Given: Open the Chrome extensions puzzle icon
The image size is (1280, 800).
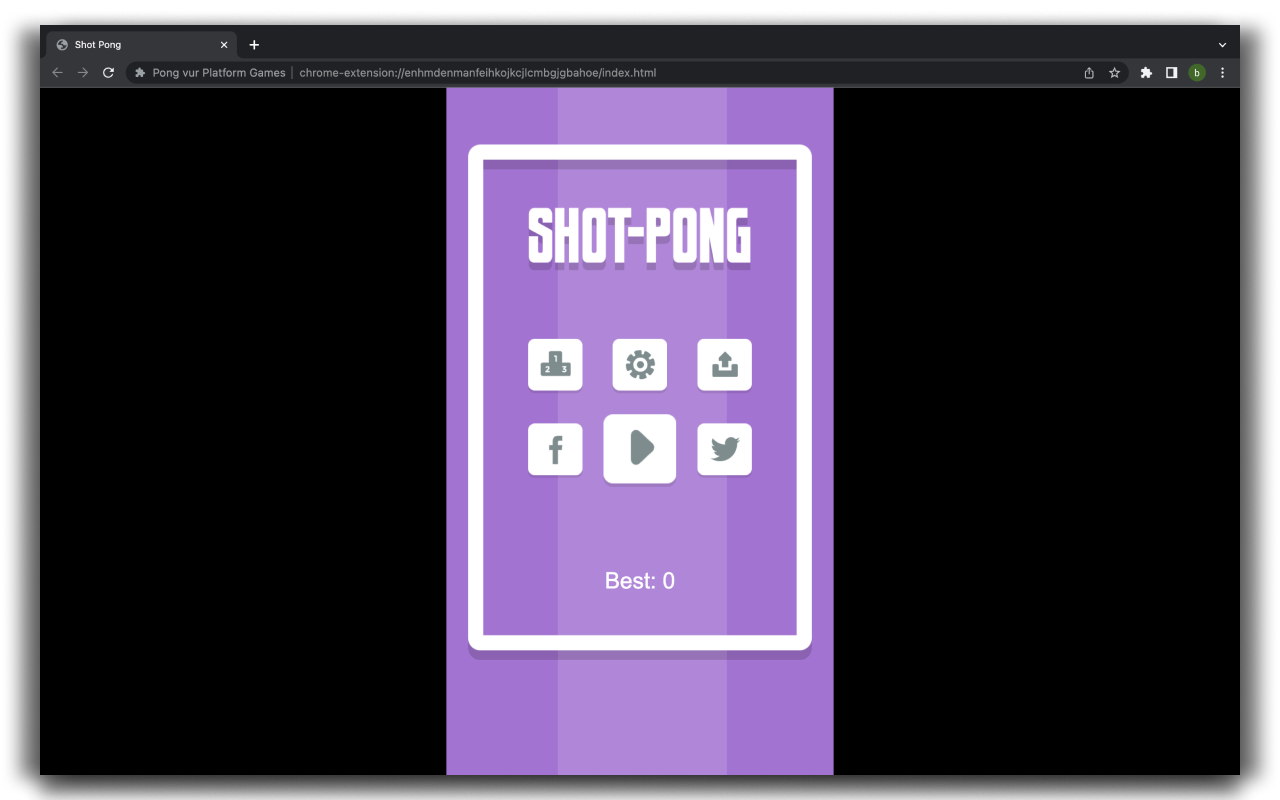Looking at the screenshot, I should point(1145,72).
